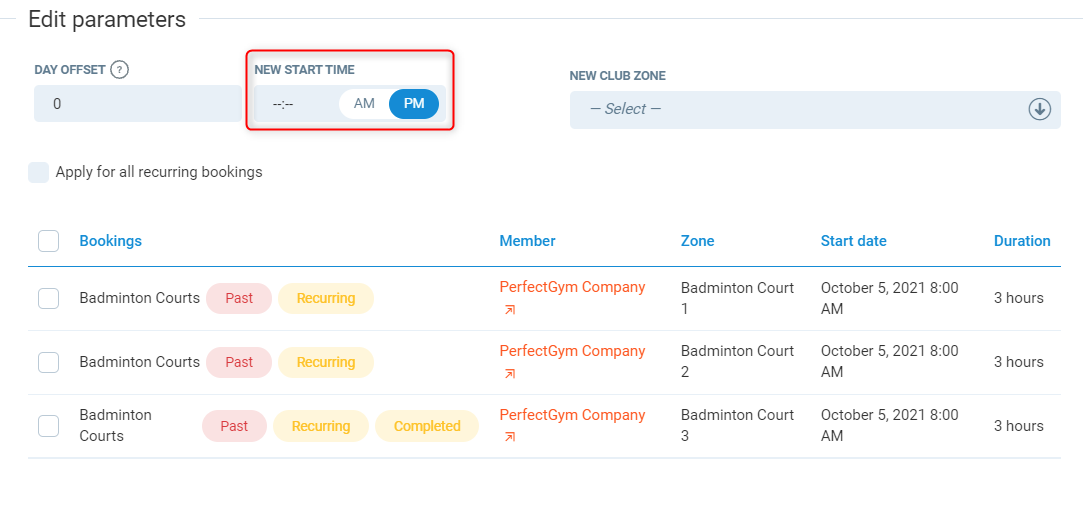Open PerfectGym Company link in first row
Screen dimensions: 1083x514
(x=572, y=287)
